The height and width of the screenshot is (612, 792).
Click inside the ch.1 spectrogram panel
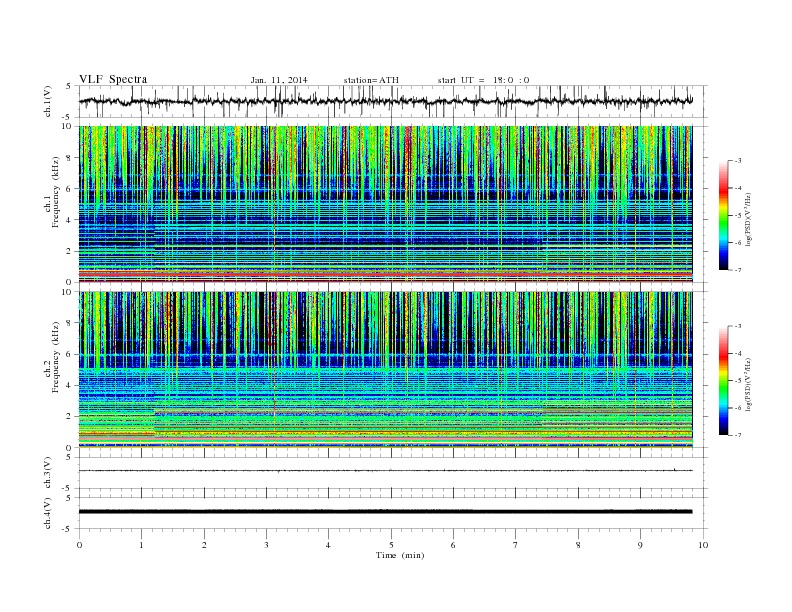click(x=385, y=204)
